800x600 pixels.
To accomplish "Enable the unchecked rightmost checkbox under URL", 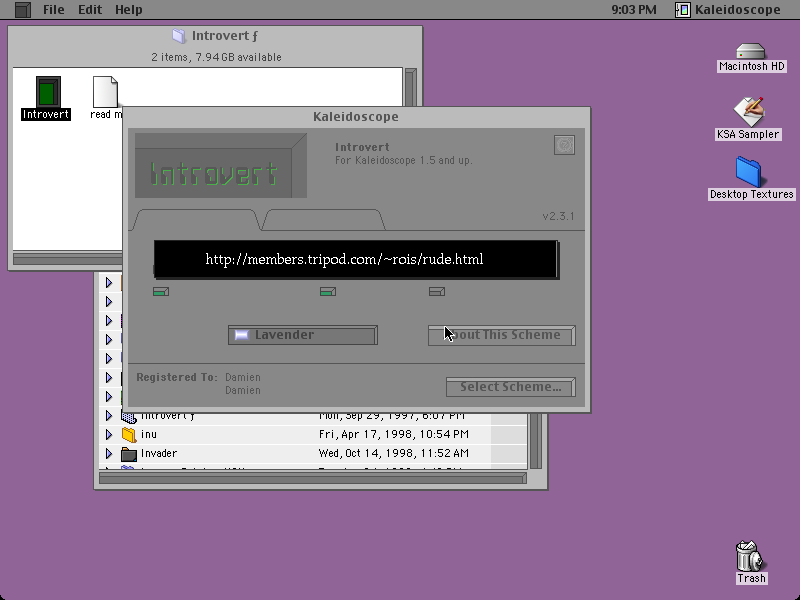I will 437,291.
